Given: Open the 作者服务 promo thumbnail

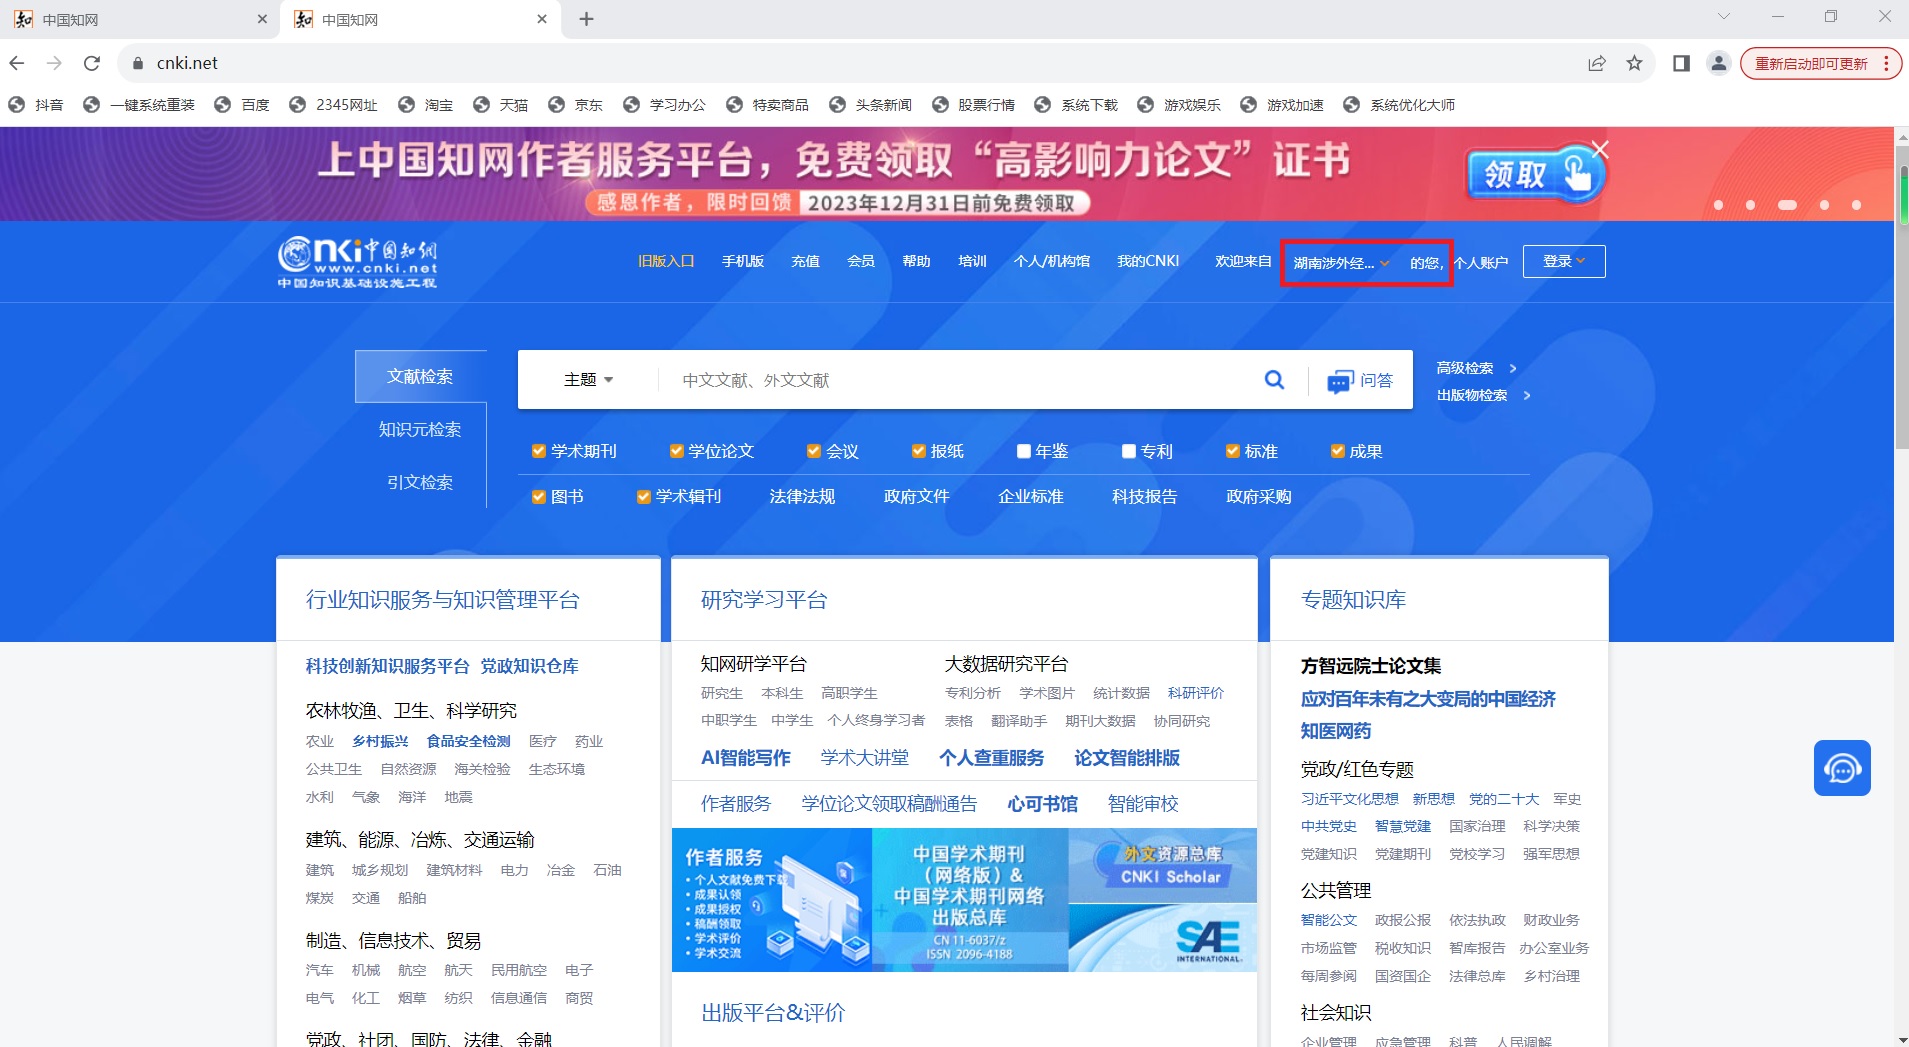Looking at the screenshot, I should coord(771,899).
